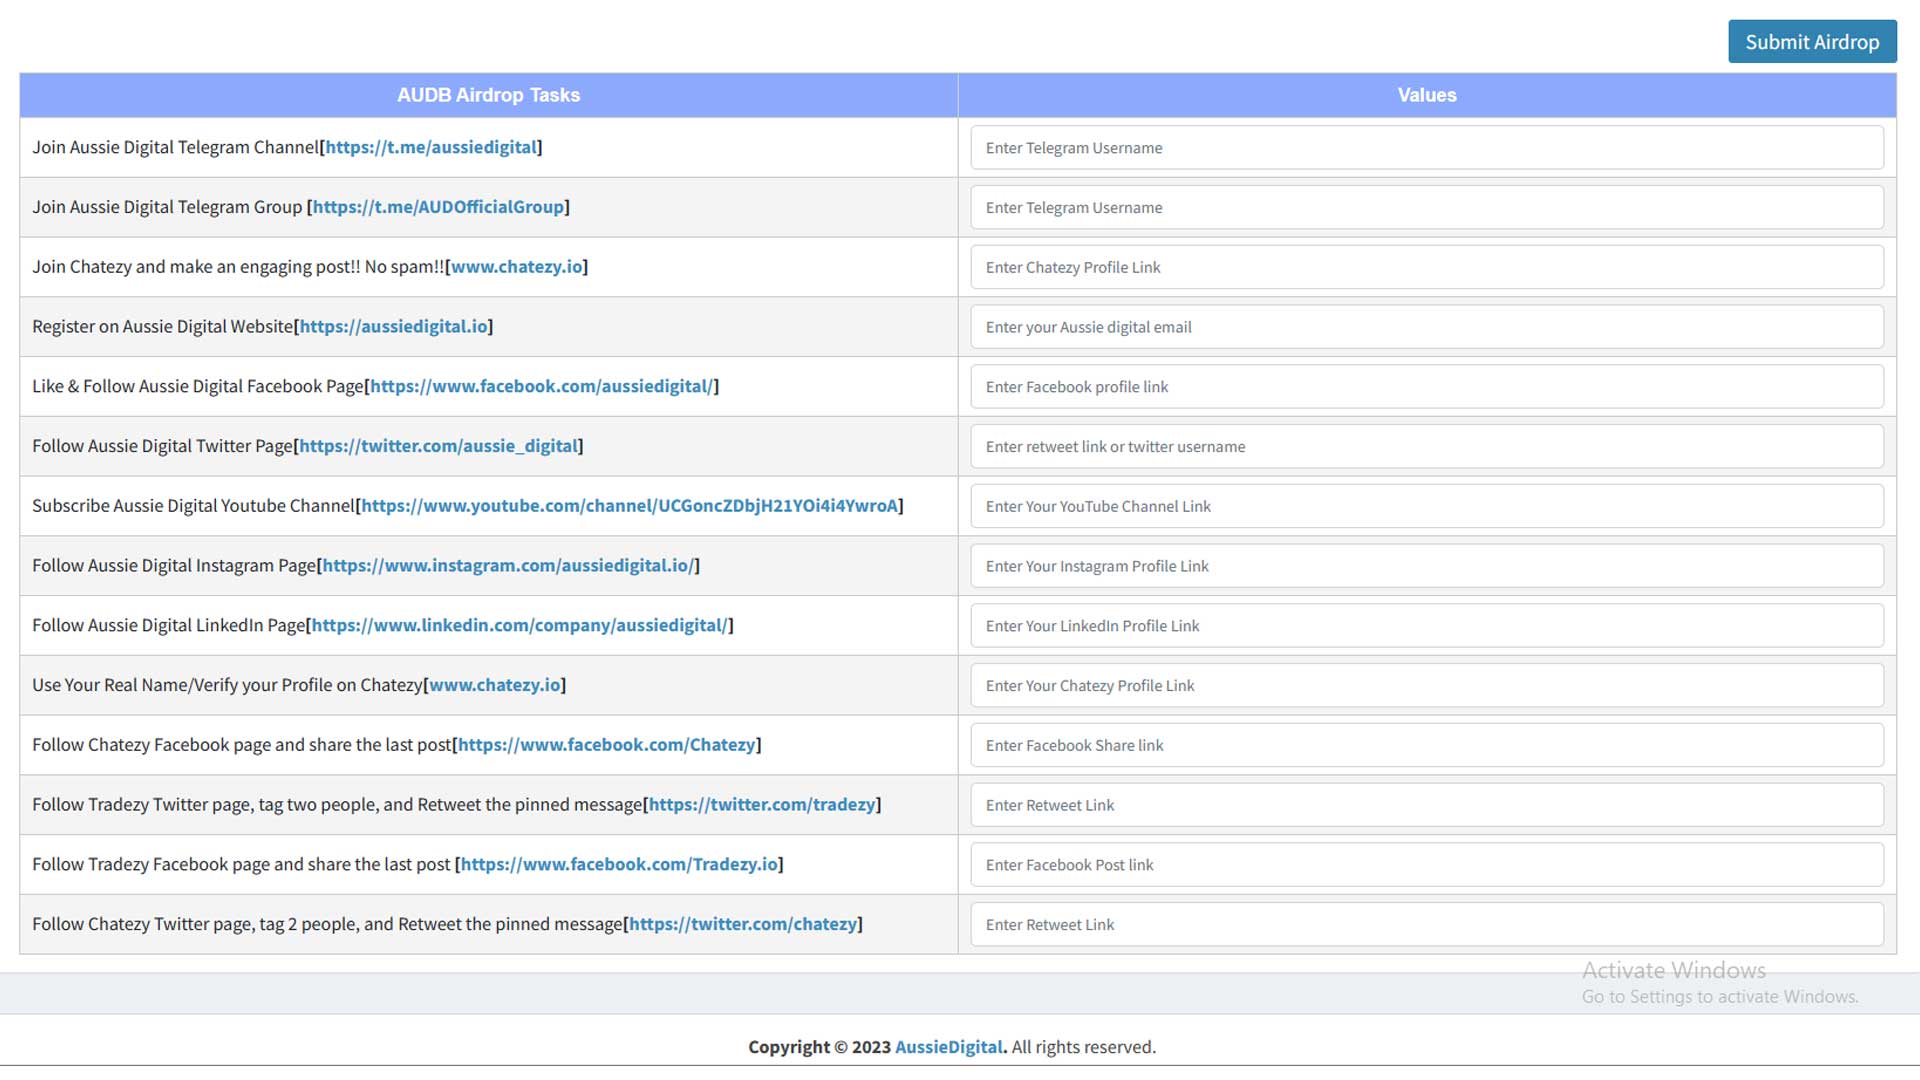Click the AUDB Airdrop Tasks column header
Image resolution: width=1920 pixels, height=1080 pixels.
coord(489,95)
